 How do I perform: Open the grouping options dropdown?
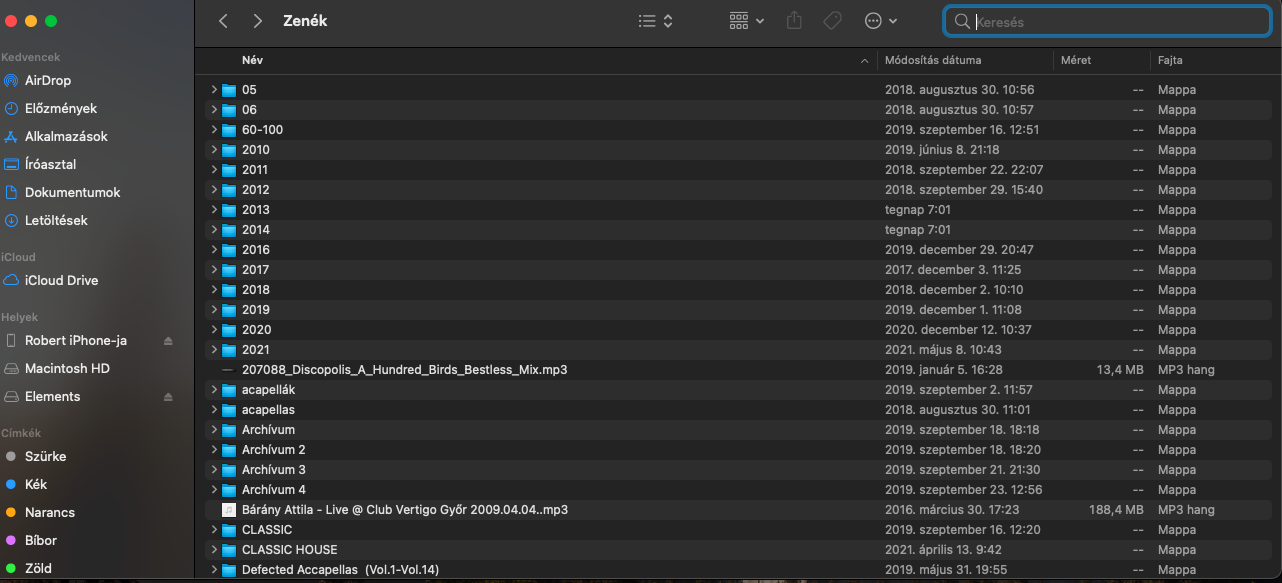coord(747,21)
